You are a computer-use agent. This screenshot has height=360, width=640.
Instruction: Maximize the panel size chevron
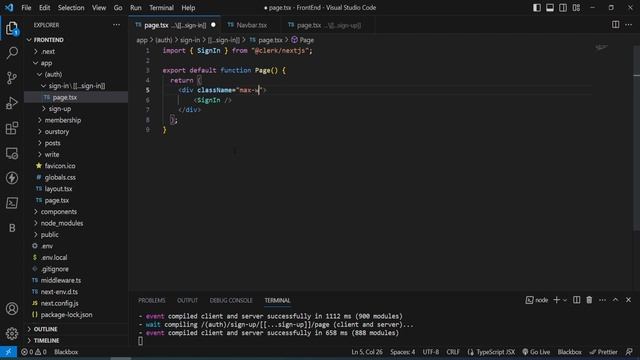pyautogui.click(x=616, y=300)
